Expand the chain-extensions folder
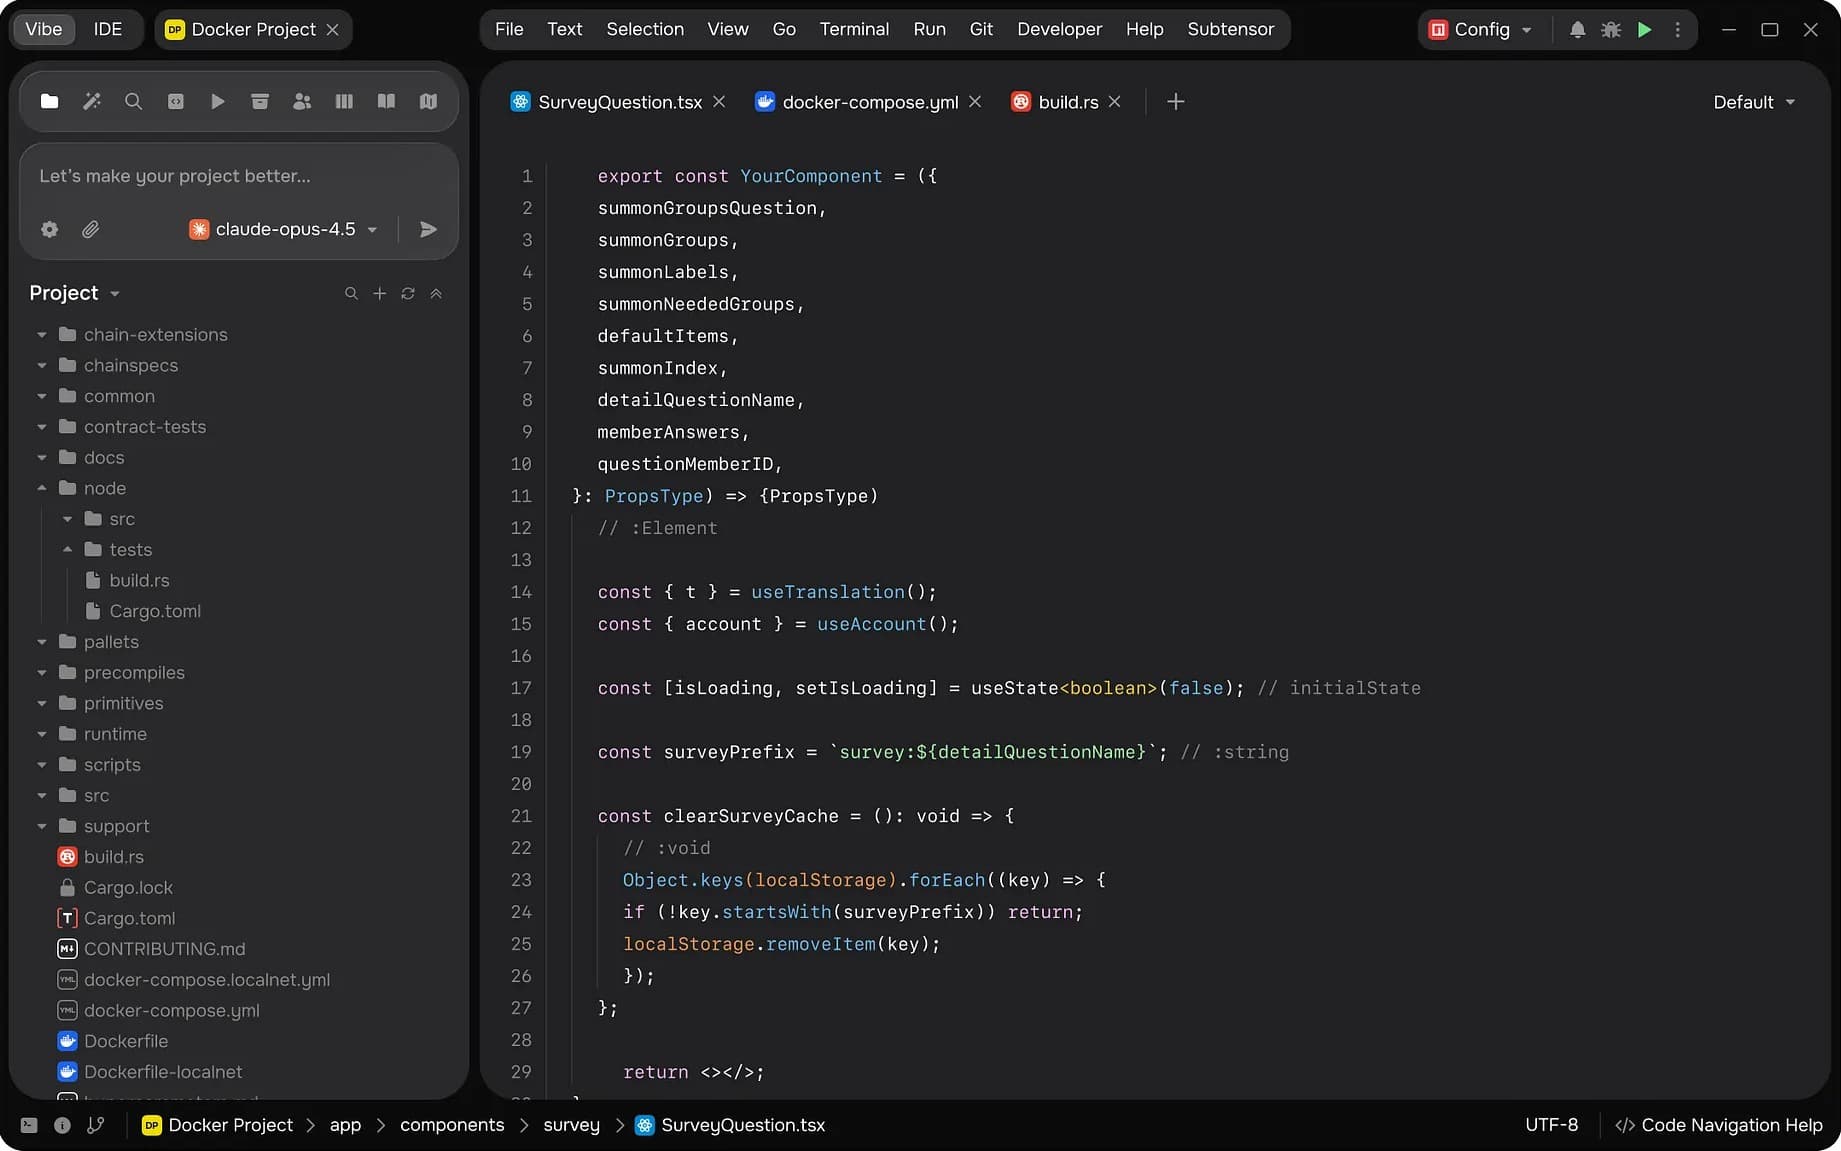Image resolution: width=1841 pixels, height=1151 pixels. pos(42,335)
